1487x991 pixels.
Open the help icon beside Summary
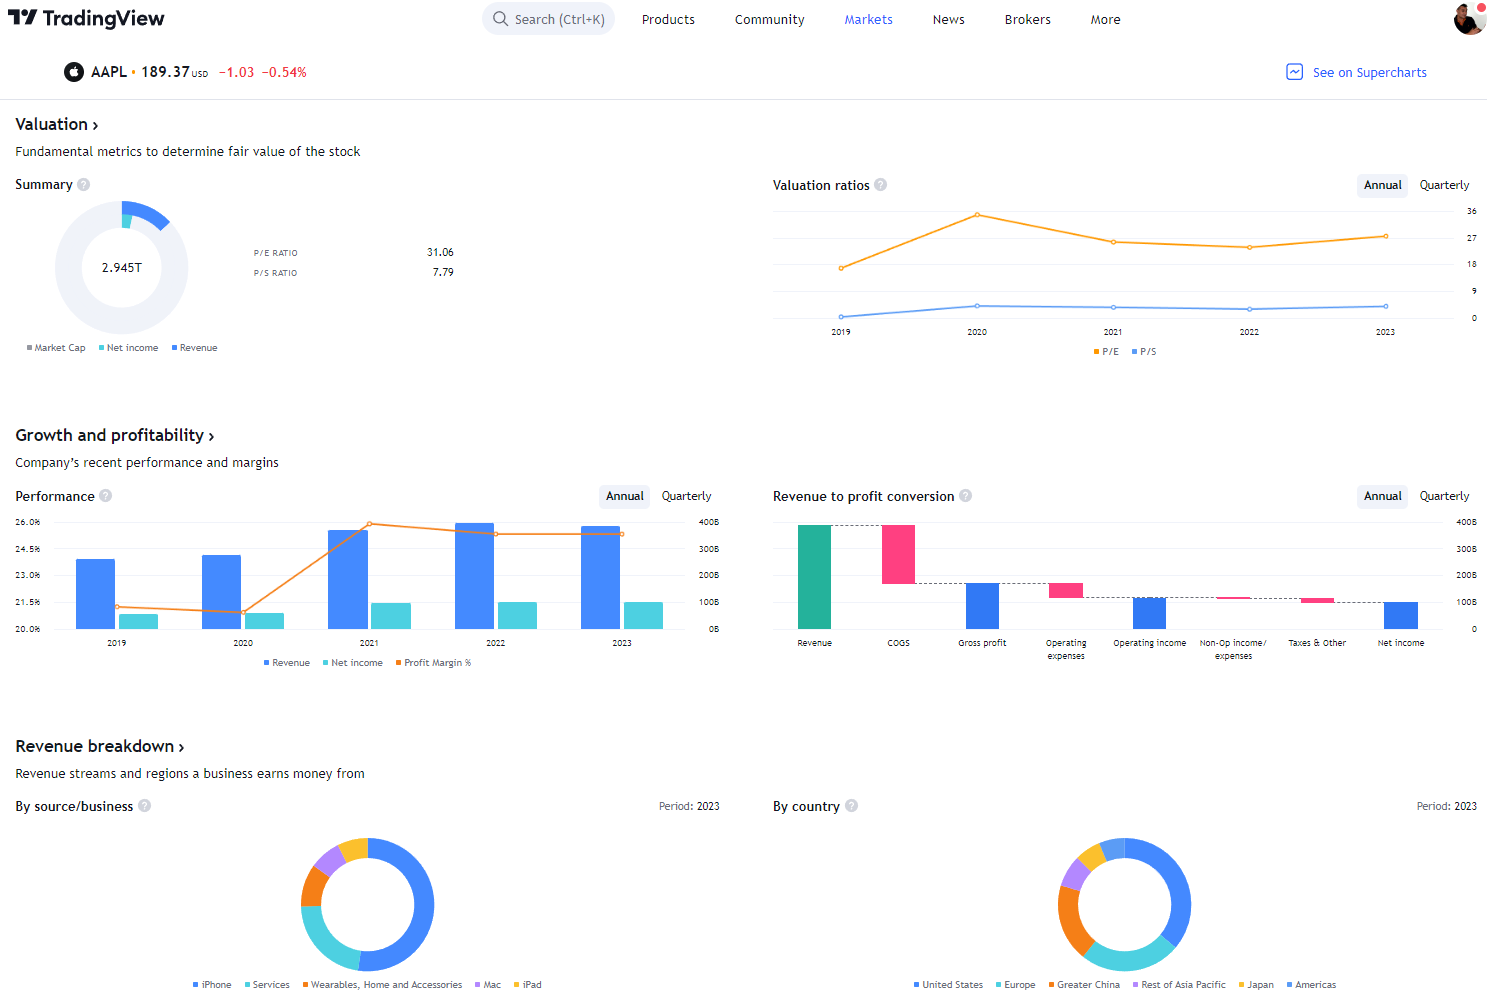[84, 184]
